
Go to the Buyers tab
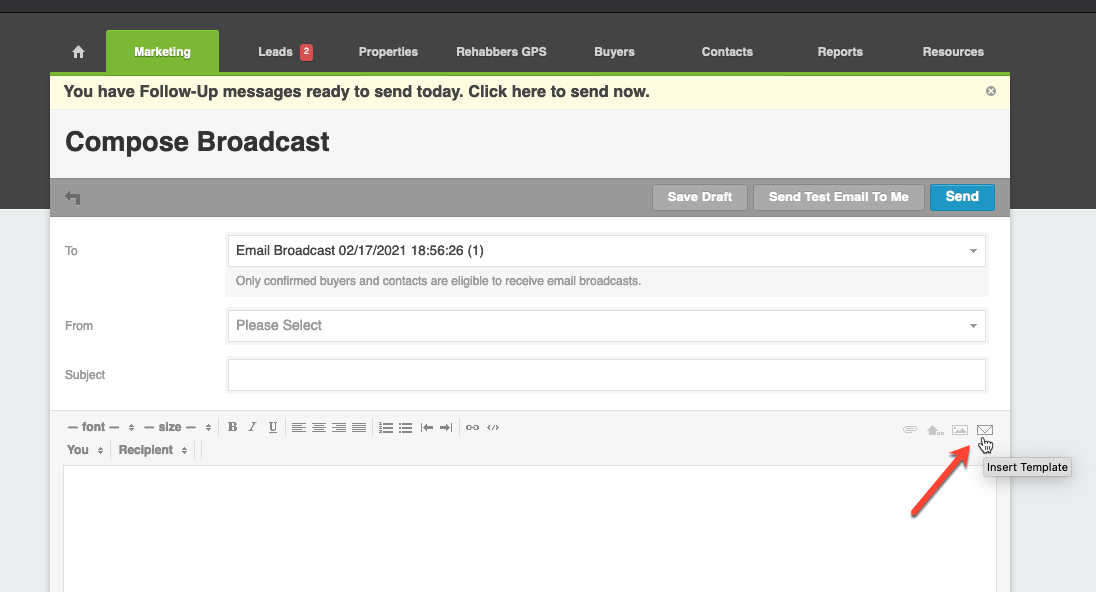pos(614,52)
